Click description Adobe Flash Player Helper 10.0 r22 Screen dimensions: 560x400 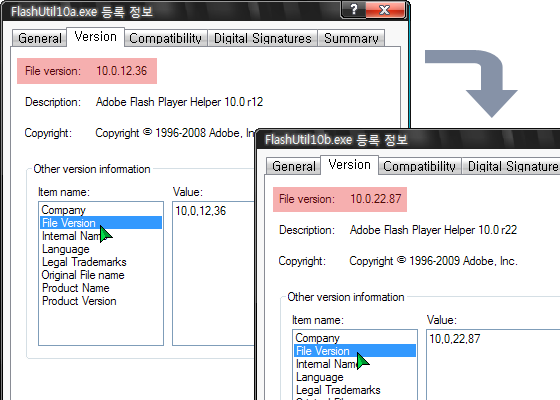(x=433, y=230)
